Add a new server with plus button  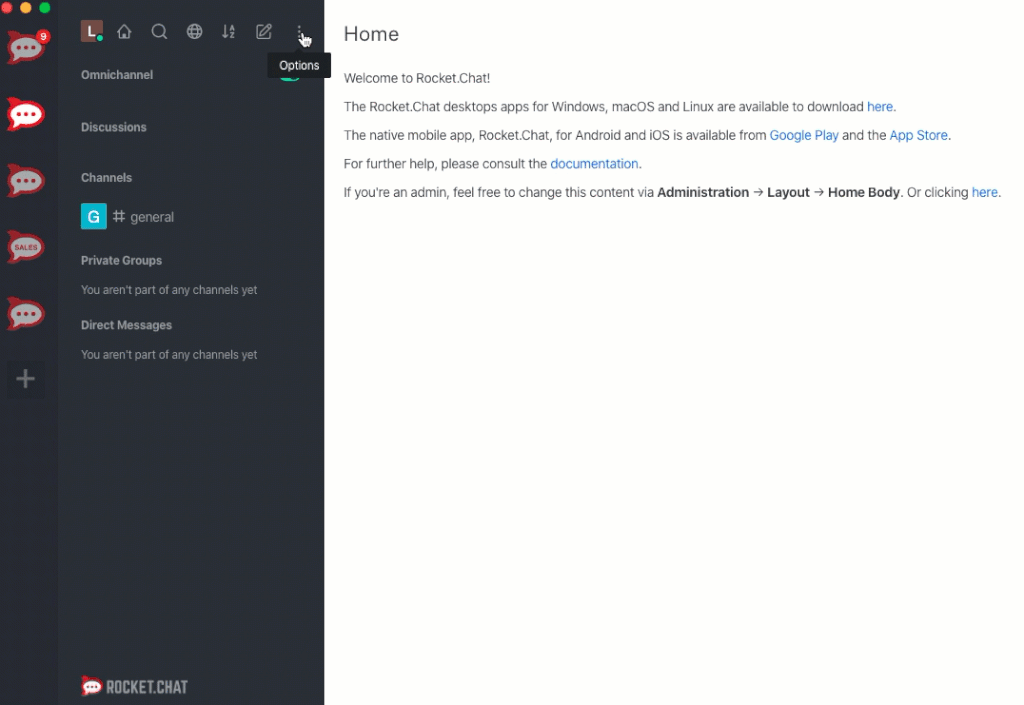25,379
